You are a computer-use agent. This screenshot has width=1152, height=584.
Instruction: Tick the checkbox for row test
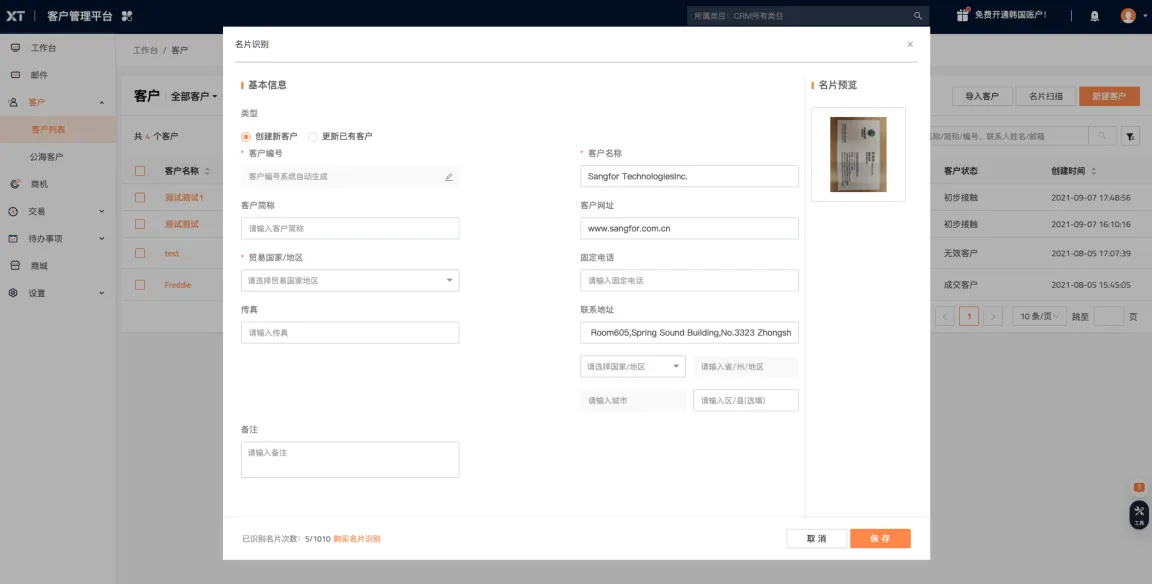(x=140, y=253)
